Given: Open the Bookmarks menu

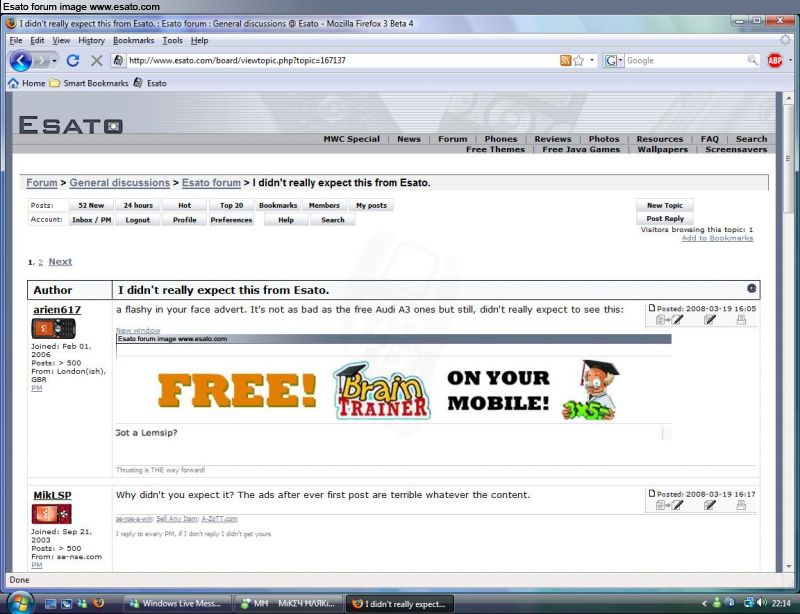Looking at the screenshot, I should click(x=134, y=40).
